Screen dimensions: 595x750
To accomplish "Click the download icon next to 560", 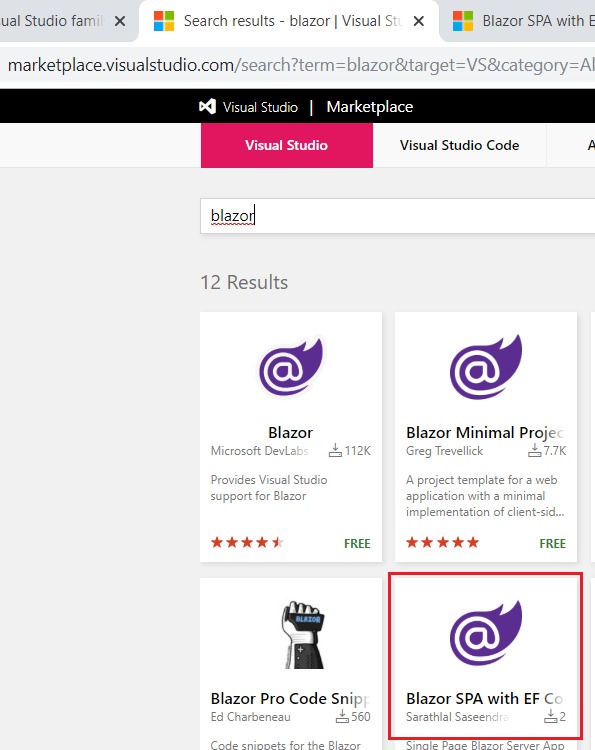I will pos(342,717).
